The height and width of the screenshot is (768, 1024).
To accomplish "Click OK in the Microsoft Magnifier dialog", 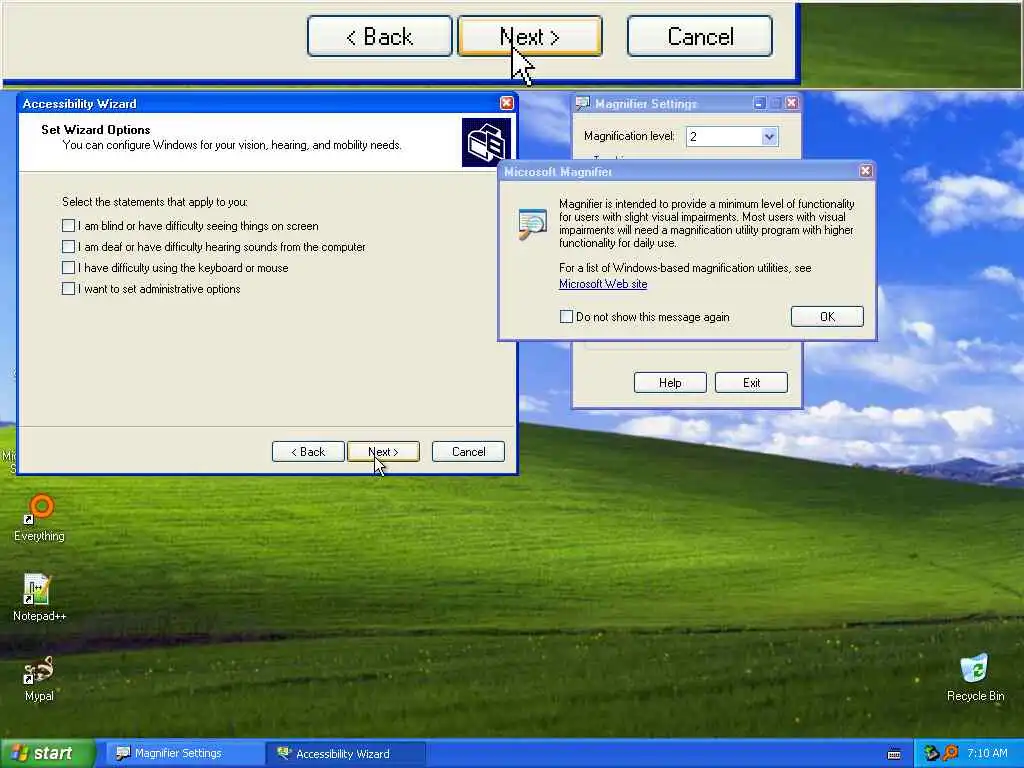I will tap(827, 317).
